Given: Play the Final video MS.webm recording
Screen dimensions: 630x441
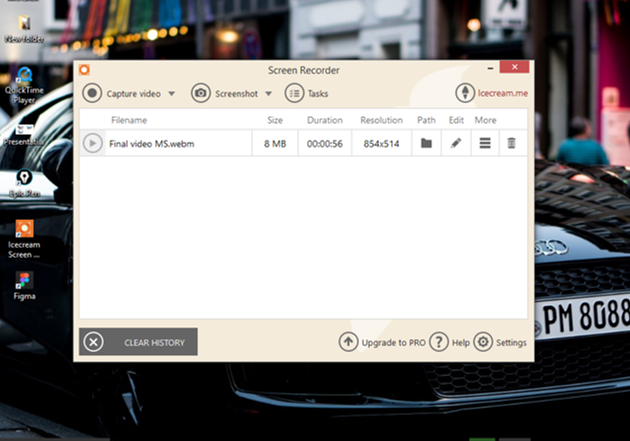Looking at the screenshot, I should pyautogui.click(x=92, y=143).
